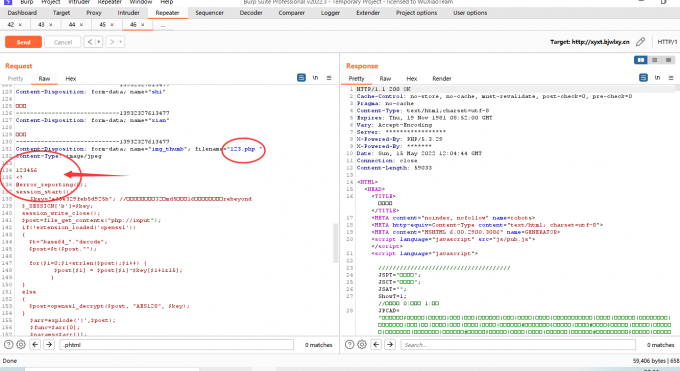Close Repeater tab 46

[x=142, y=25]
